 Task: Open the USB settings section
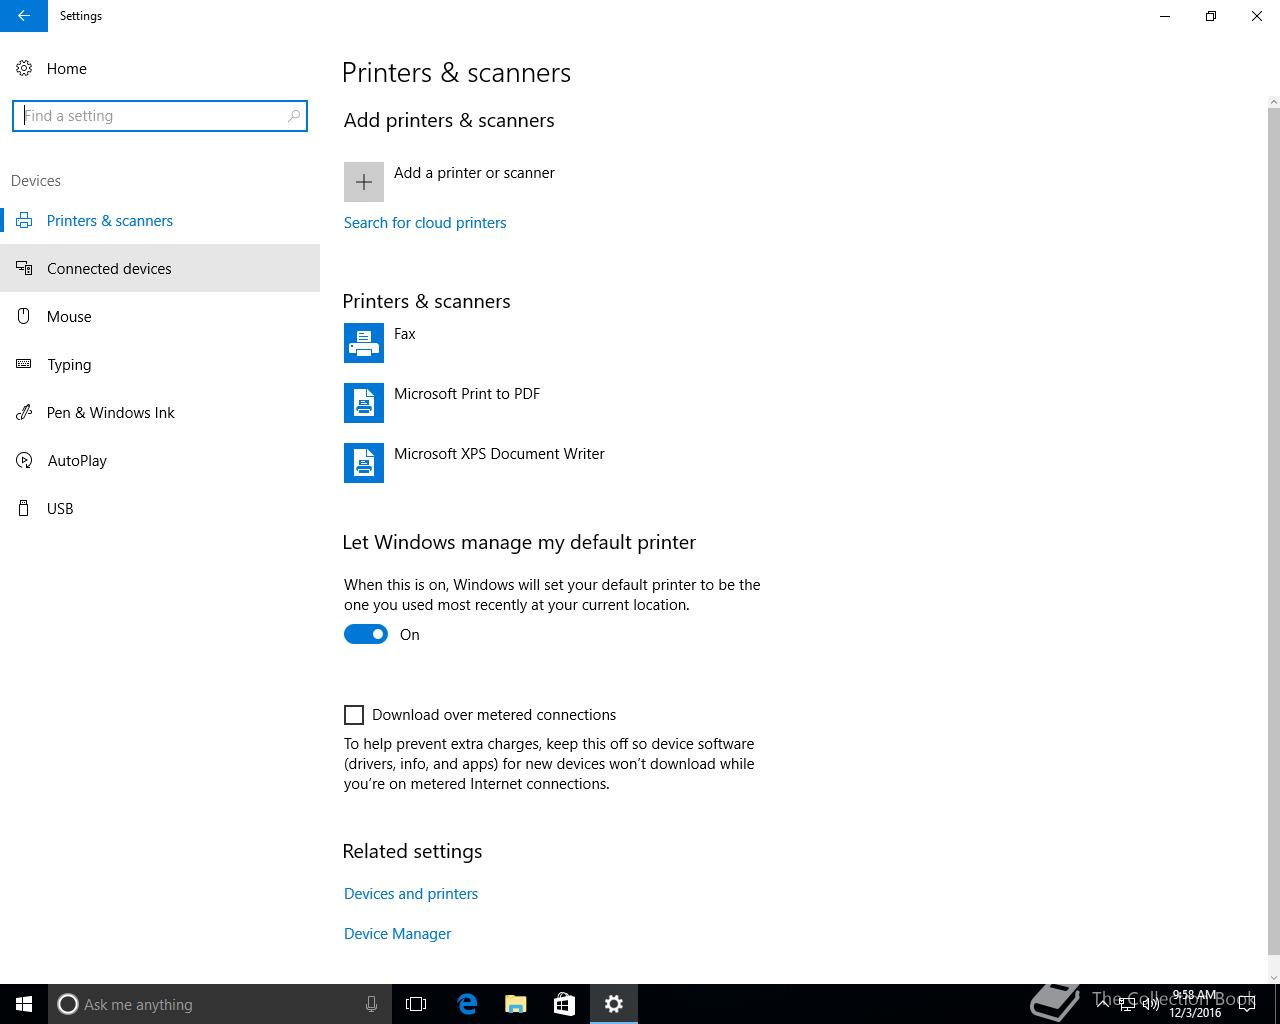(160, 509)
